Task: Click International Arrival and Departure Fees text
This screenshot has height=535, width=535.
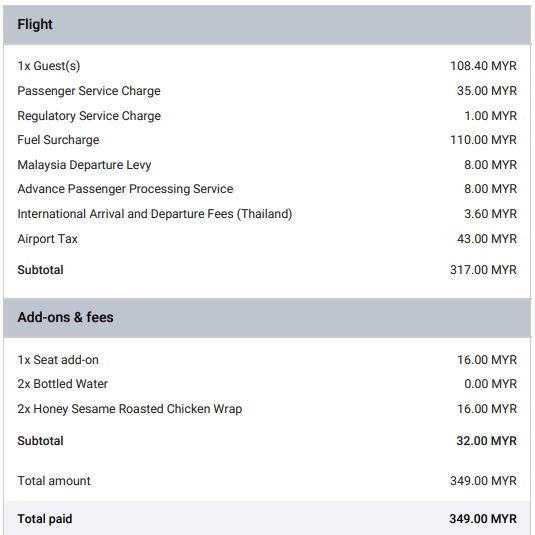Action: click(155, 214)
